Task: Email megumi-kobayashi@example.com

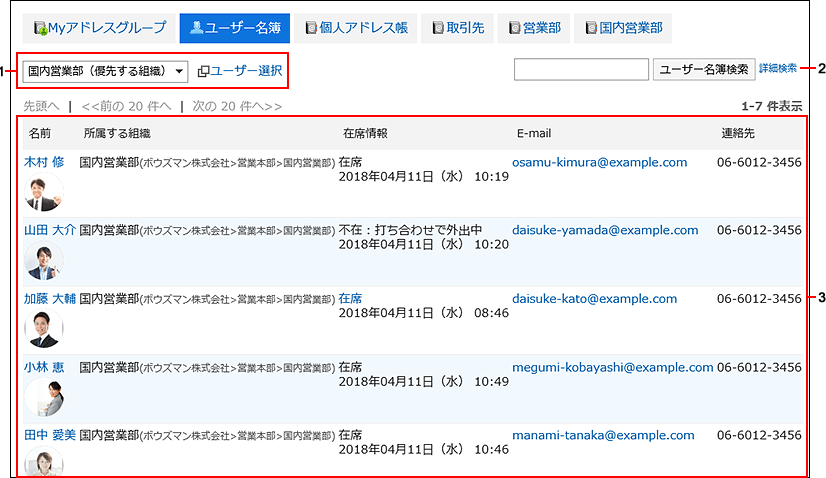Action: point(613,367)
